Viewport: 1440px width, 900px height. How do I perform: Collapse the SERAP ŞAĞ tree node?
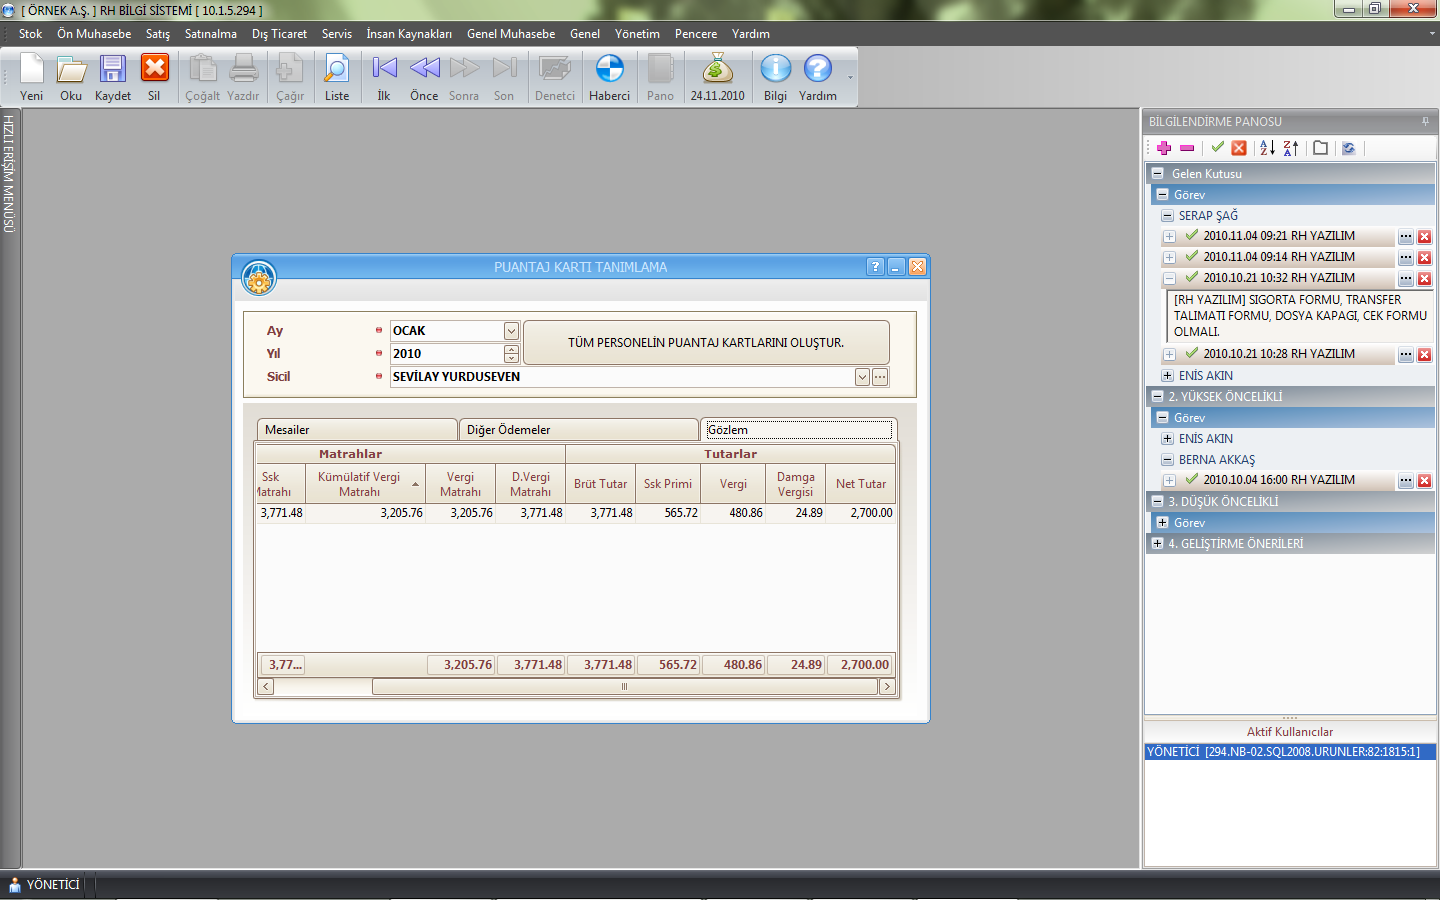tap(1167, 216)
